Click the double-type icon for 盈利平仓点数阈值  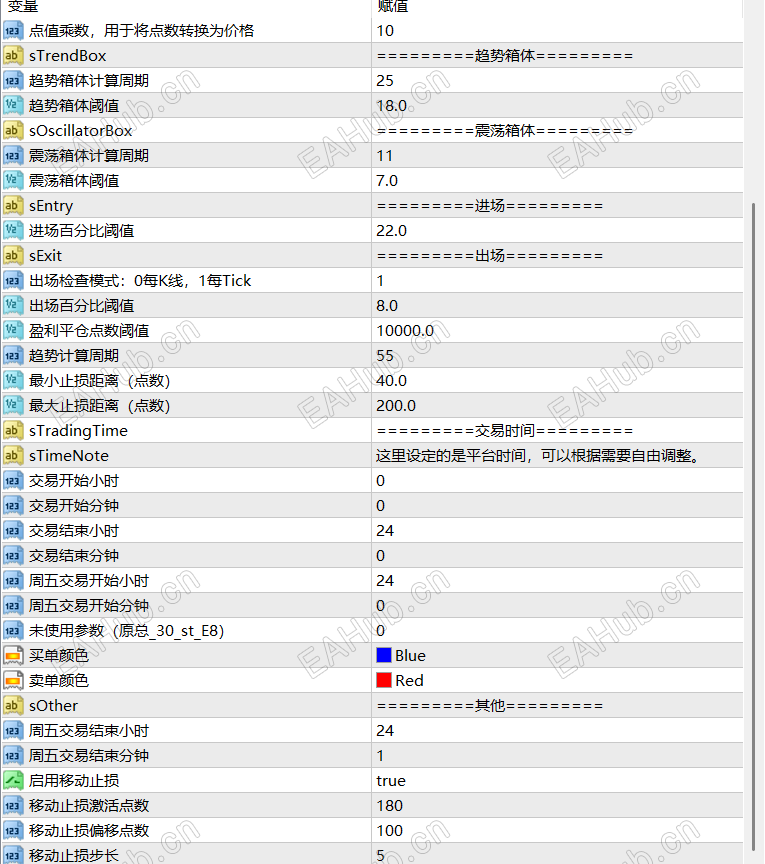(13, 330)
